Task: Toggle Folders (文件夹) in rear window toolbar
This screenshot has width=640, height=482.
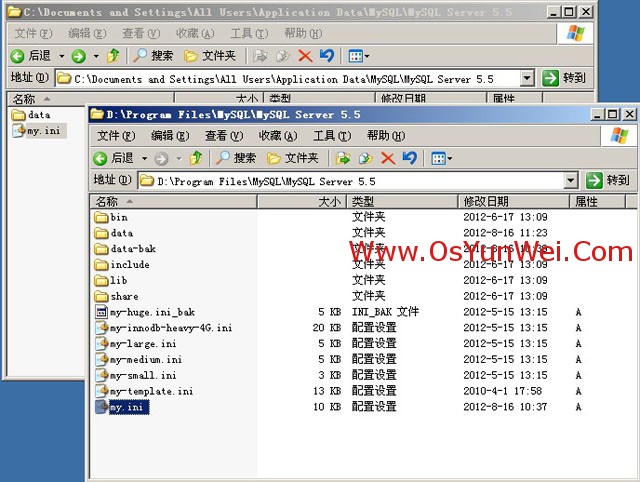Action: [x=210, y=56]
